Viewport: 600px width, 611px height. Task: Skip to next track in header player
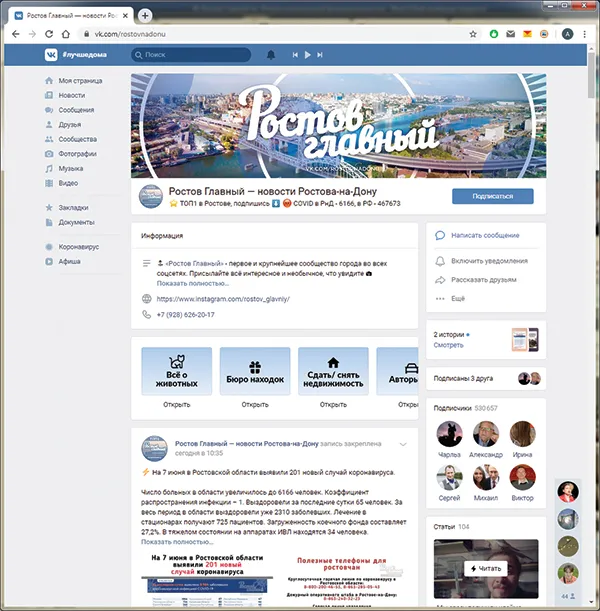[x=321, y=55]
